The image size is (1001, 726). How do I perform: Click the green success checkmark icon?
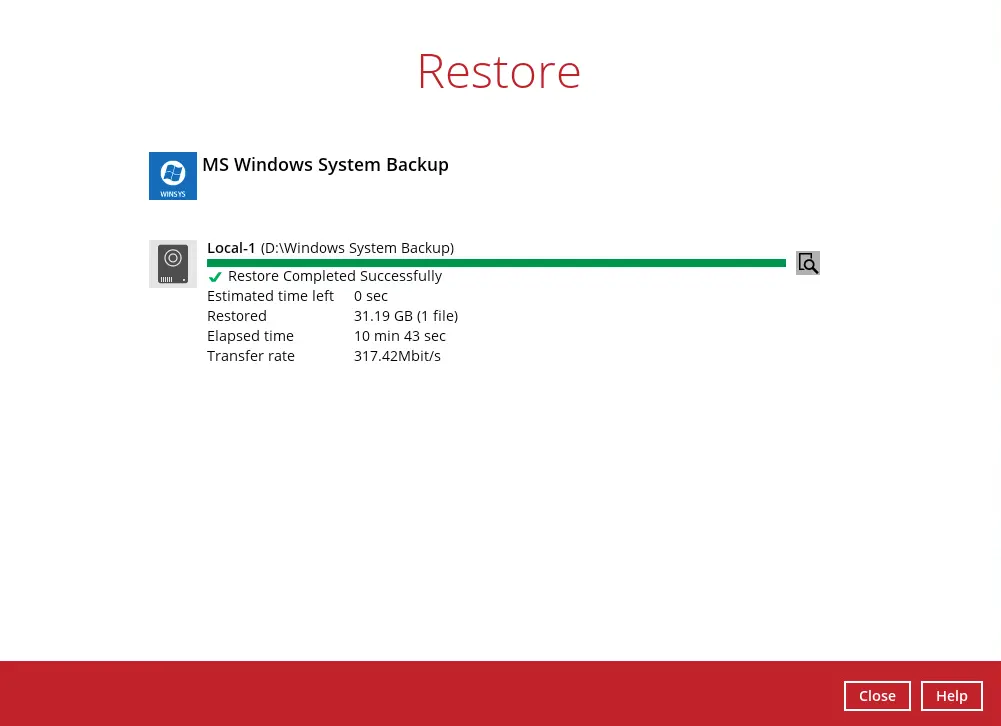coord(215,277)
